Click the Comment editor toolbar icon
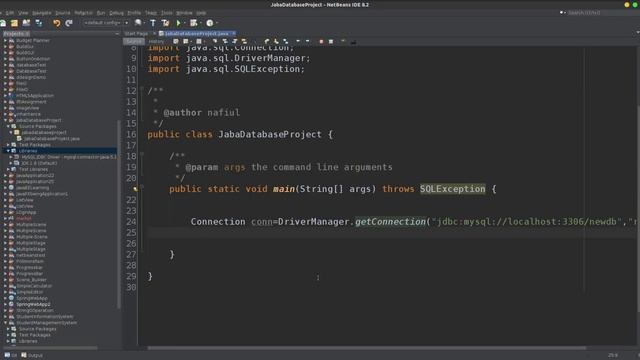Image resolution: width=640 pixels, height=360 pixels. pos(343,41)
